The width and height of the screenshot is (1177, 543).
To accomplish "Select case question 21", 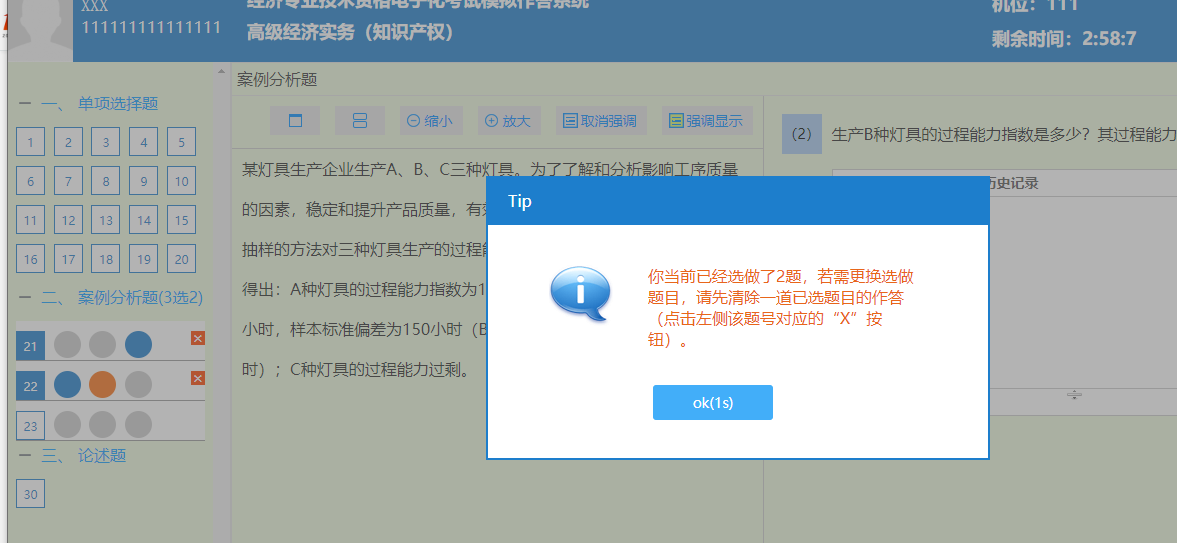I will pyautogui.click(x=30, y=345).
